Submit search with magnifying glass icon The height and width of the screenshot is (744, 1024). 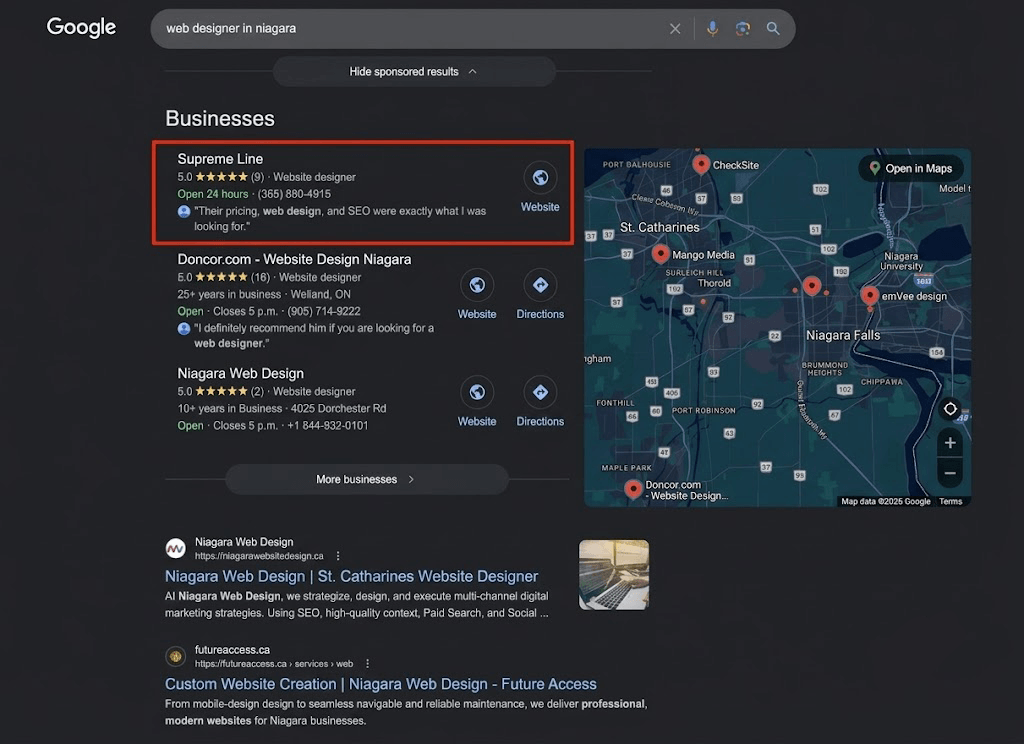point(773,29)
